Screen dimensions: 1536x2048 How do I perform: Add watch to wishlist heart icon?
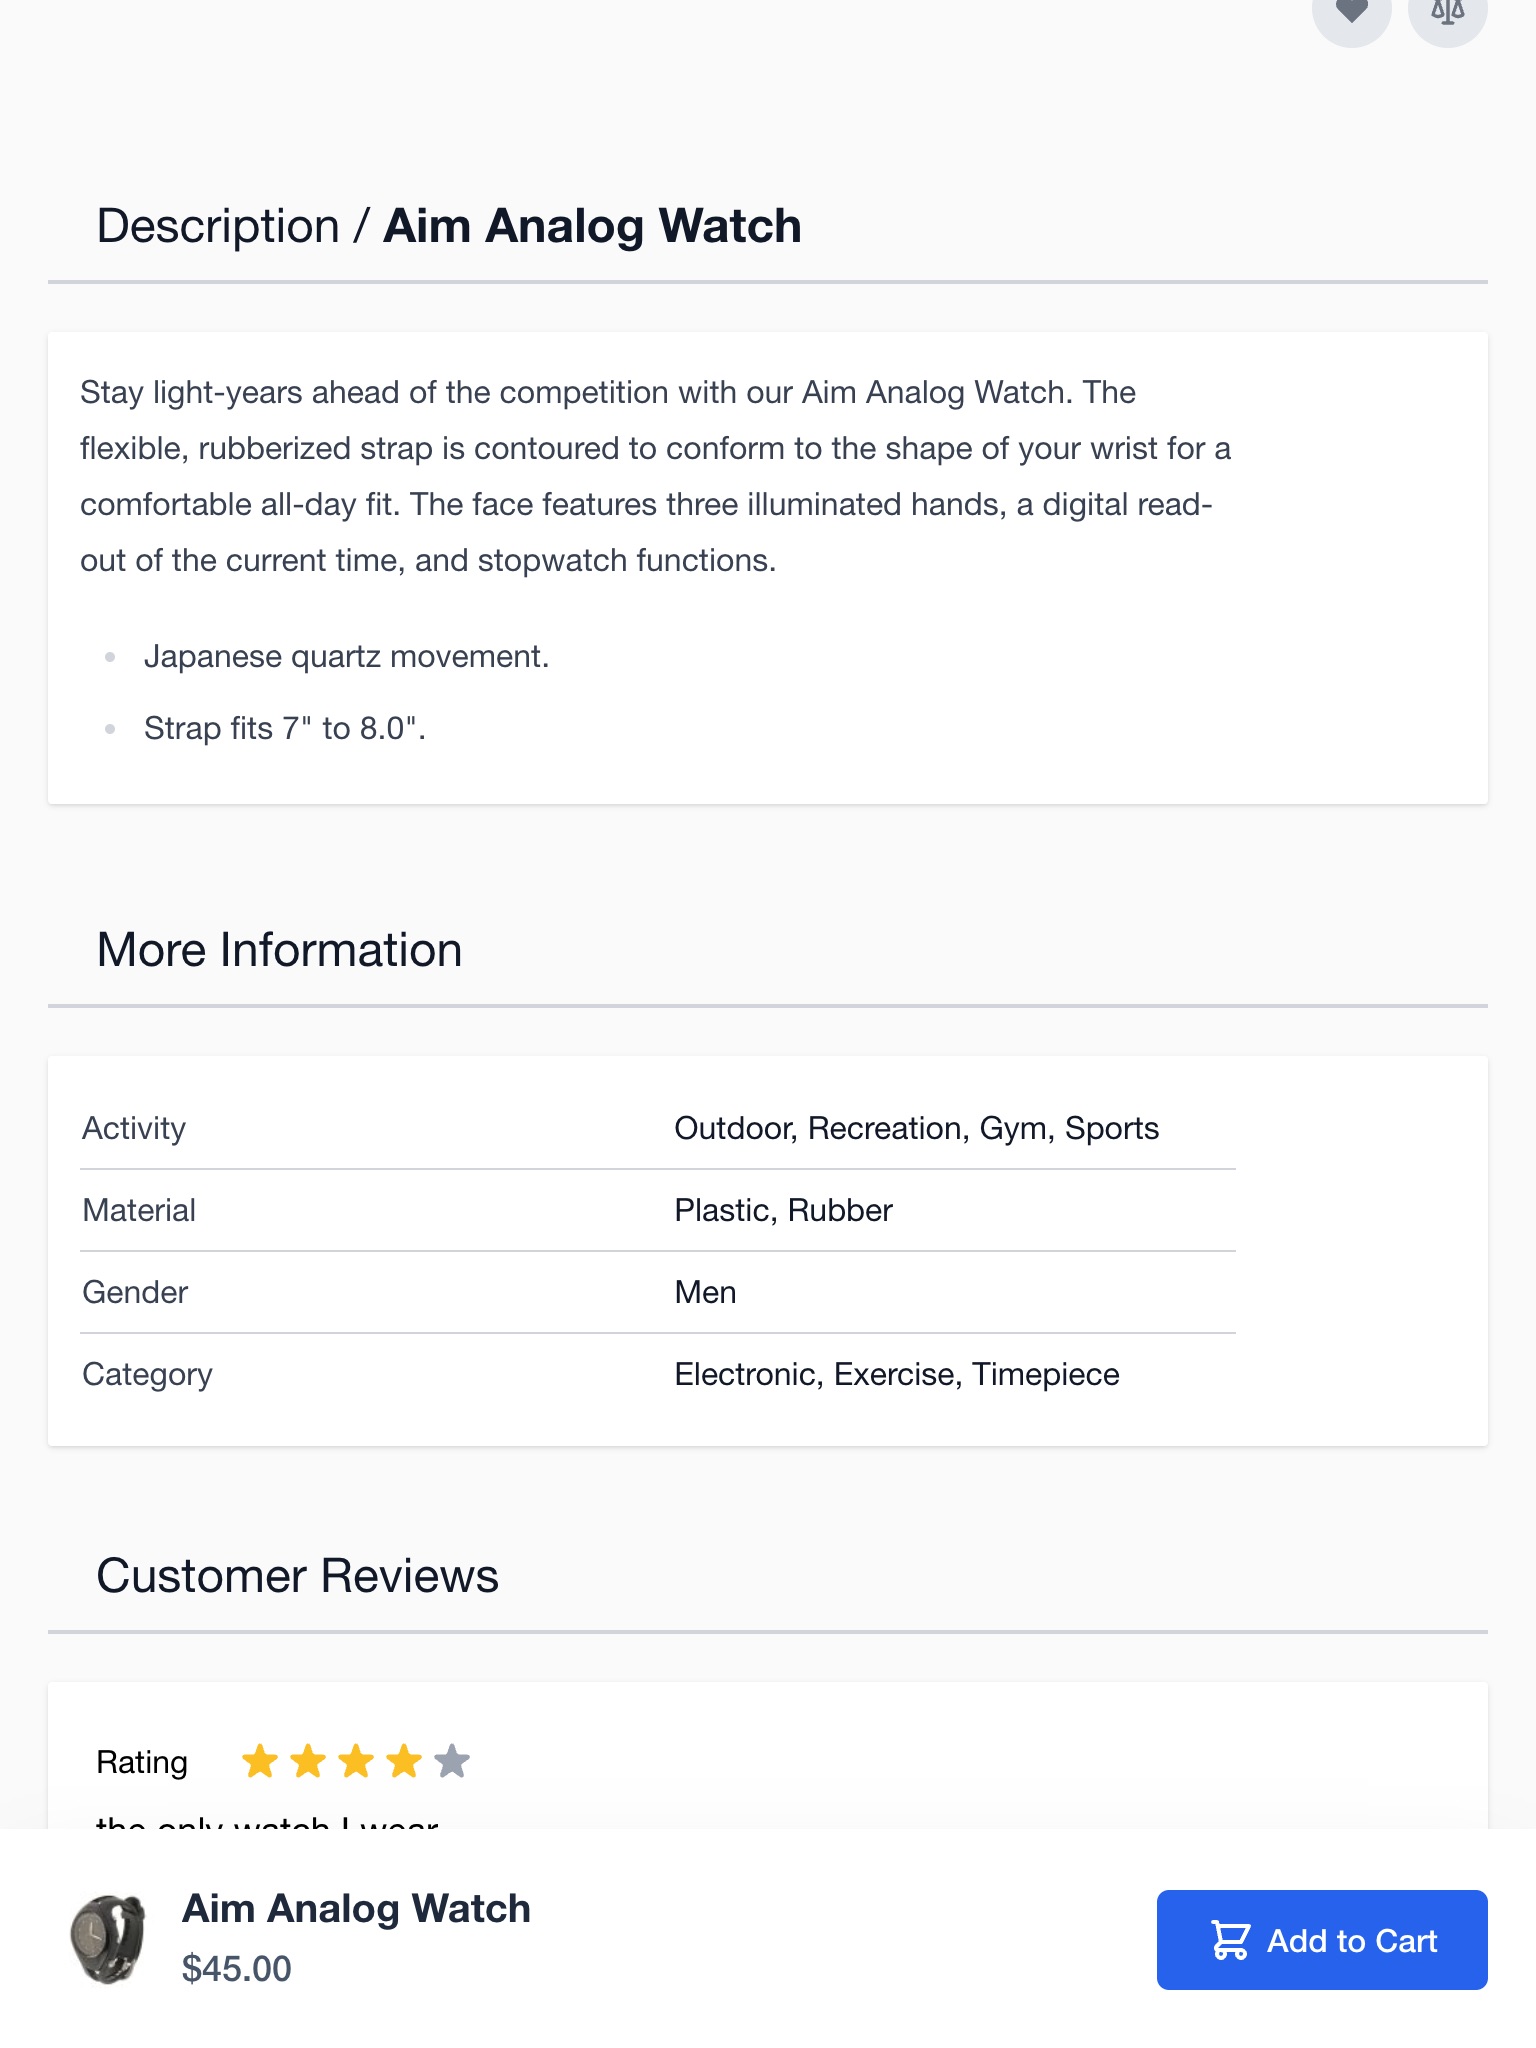(x=1352, y=12)
